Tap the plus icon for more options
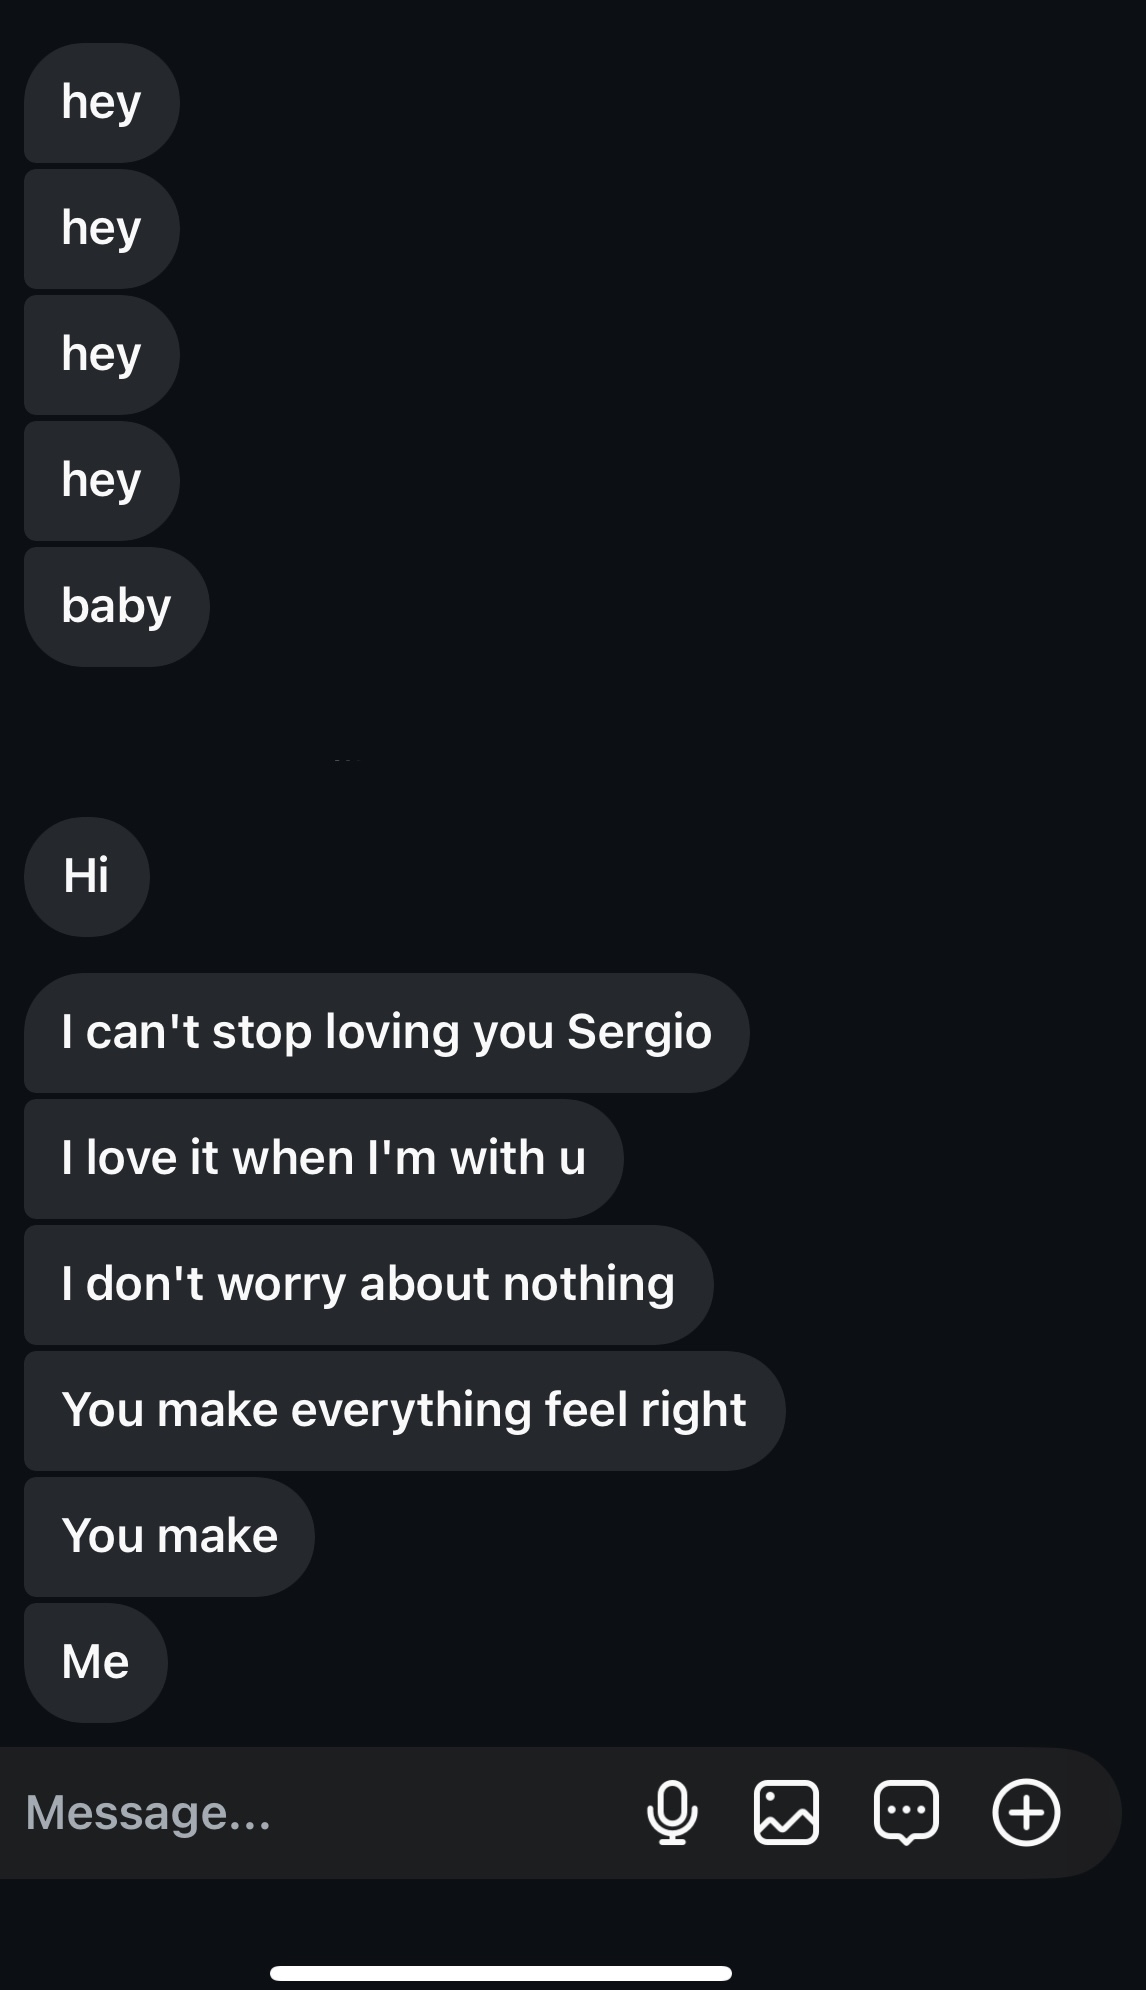The width and height of the screenshot is (1146, 1990). tap(1026, 1812)
